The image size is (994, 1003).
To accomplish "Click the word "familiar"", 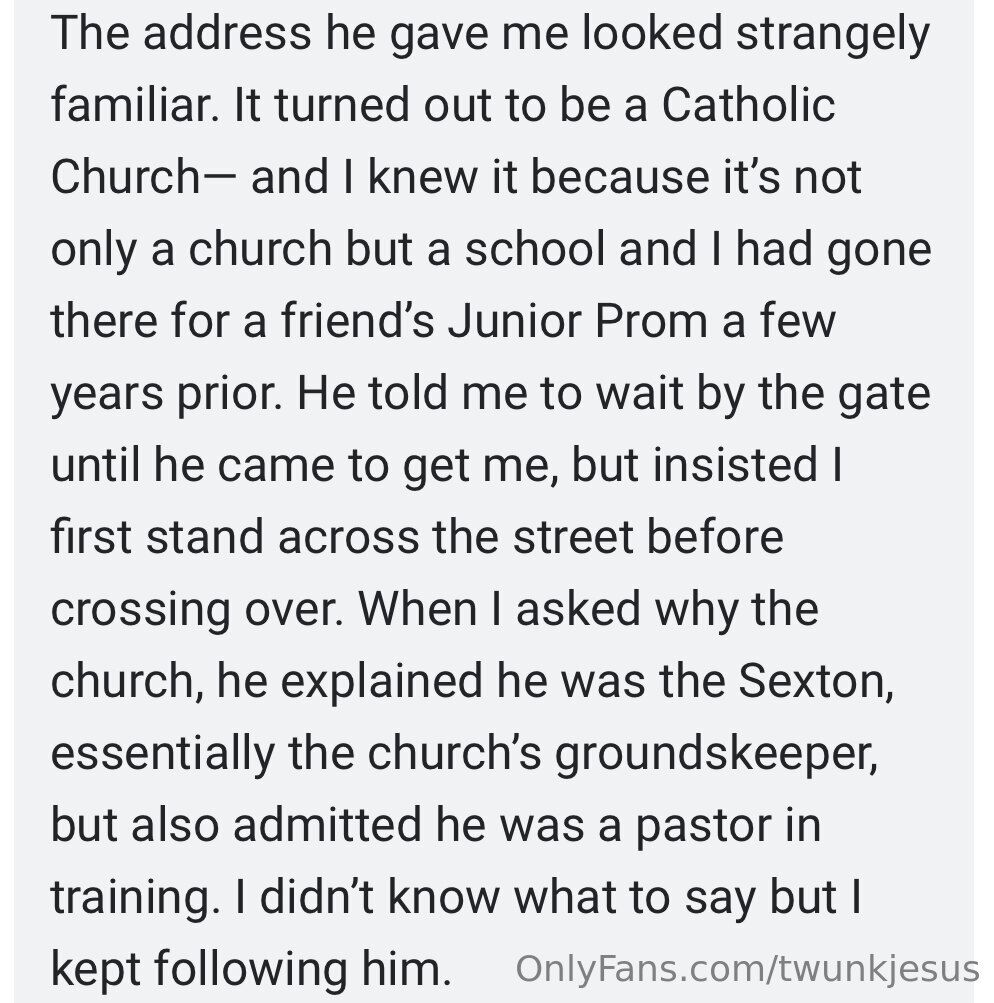I will pos(133,106).
